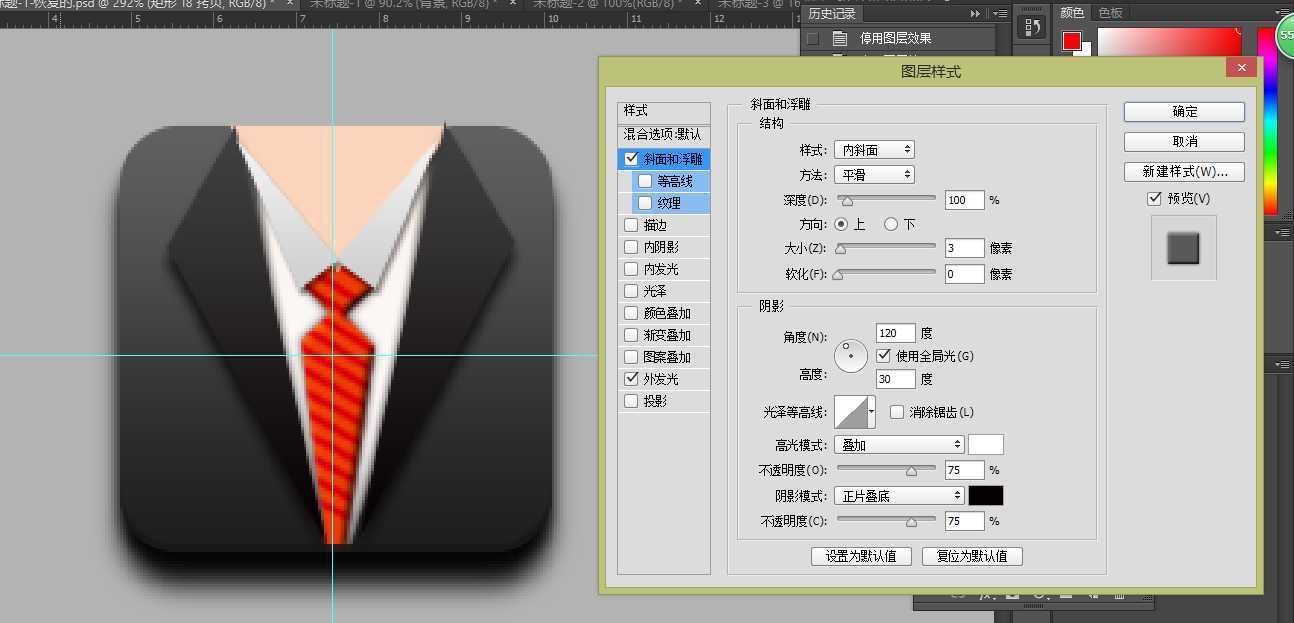Enable the 纹理 checkbox
Viewport: 1294px width, 623px height.
tap(645, 203)
